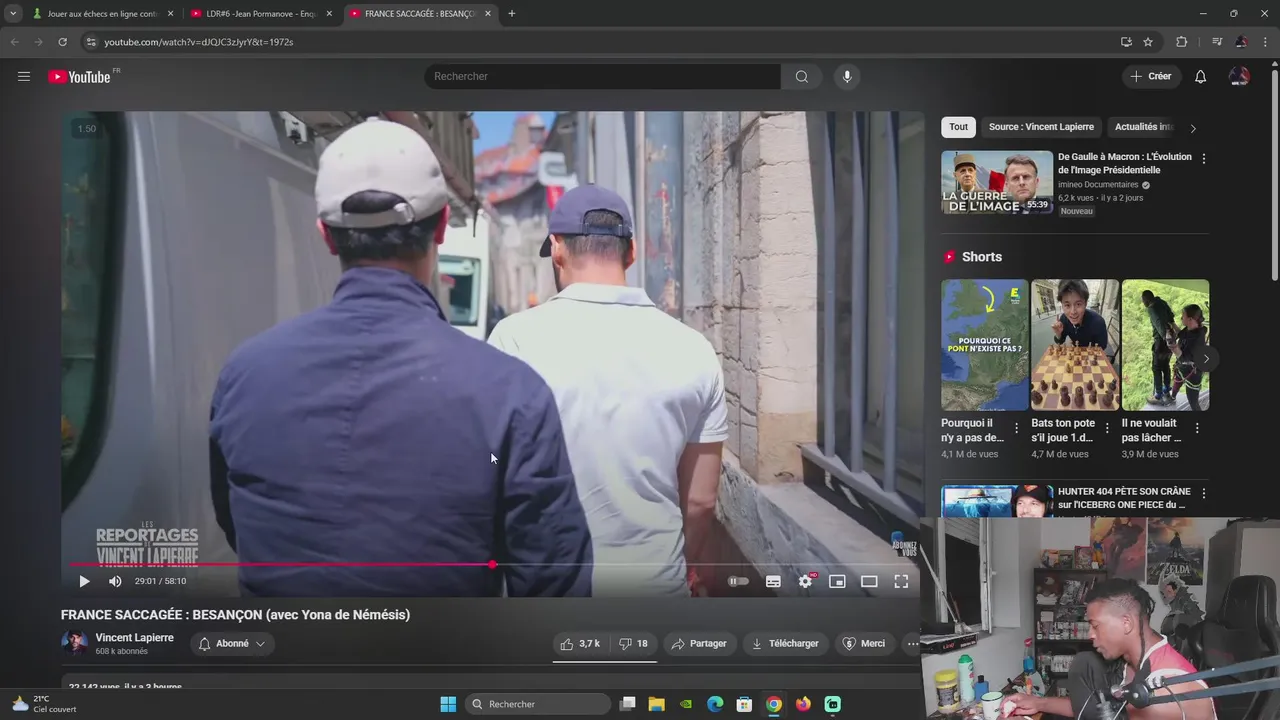Viewport: 1280px width, 720px height.
Task: Show more filter chips arrow
Action: pyautogui.click(x=1192, y=128)
